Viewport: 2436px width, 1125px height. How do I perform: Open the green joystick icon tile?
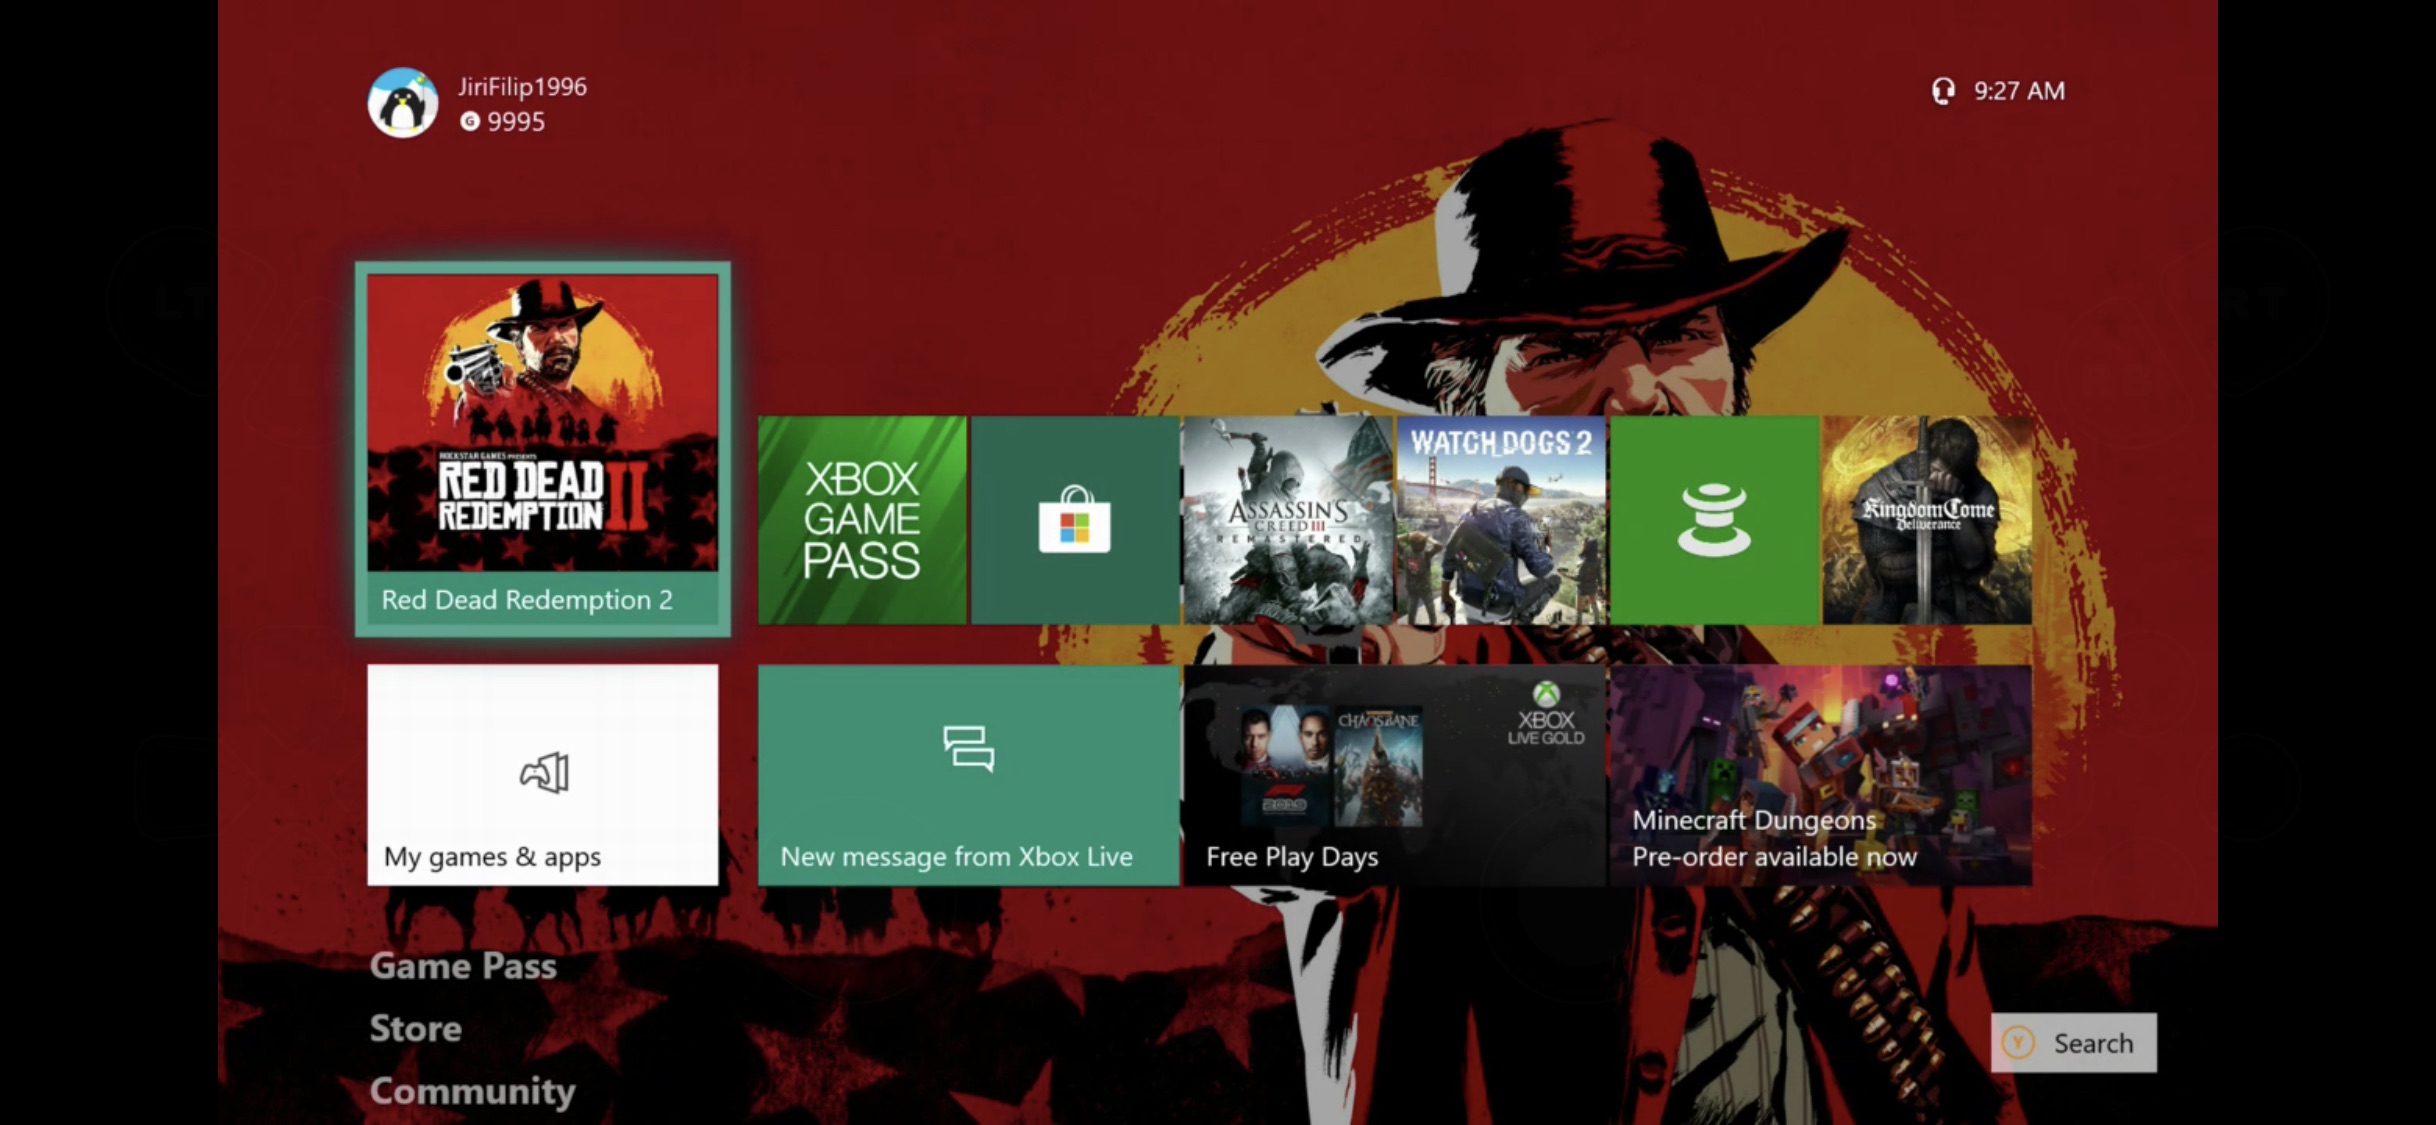pos(1714,520)
